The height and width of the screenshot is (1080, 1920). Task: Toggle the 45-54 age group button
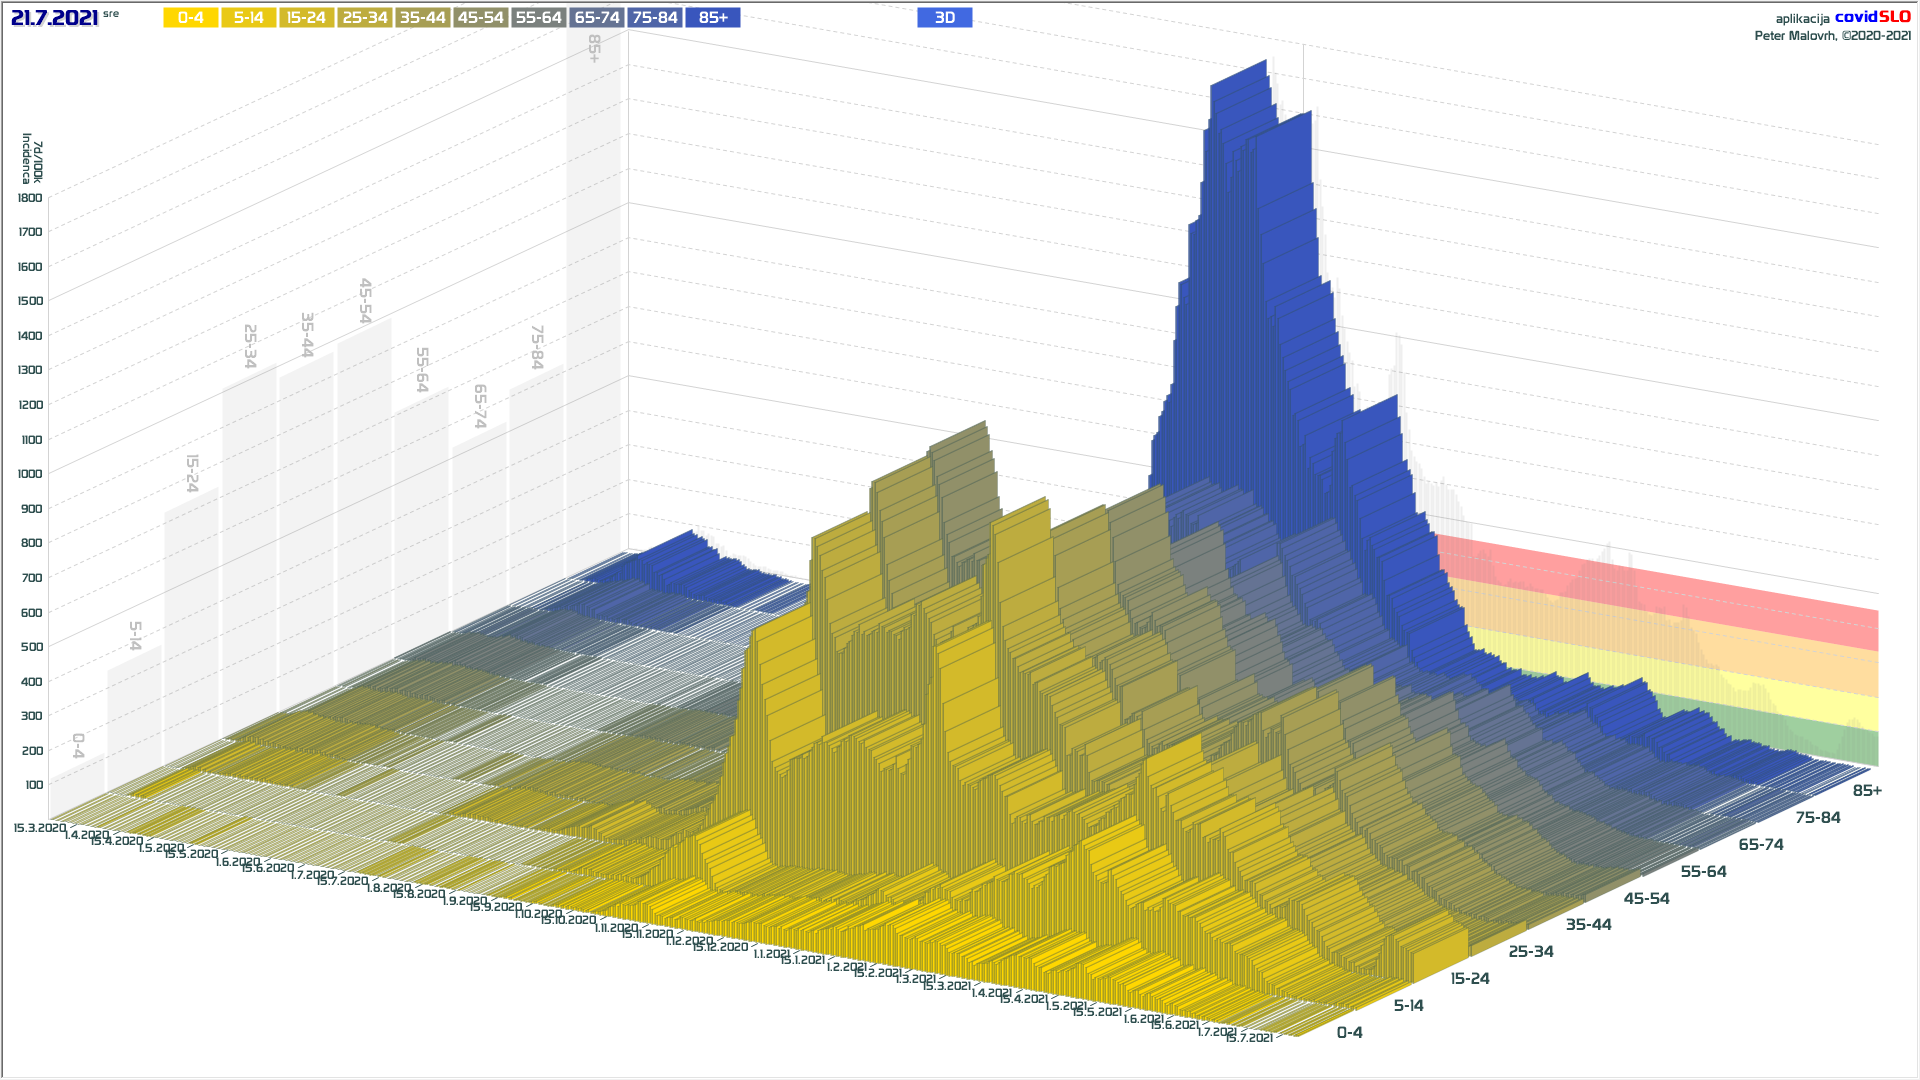[x=480, y=18]
